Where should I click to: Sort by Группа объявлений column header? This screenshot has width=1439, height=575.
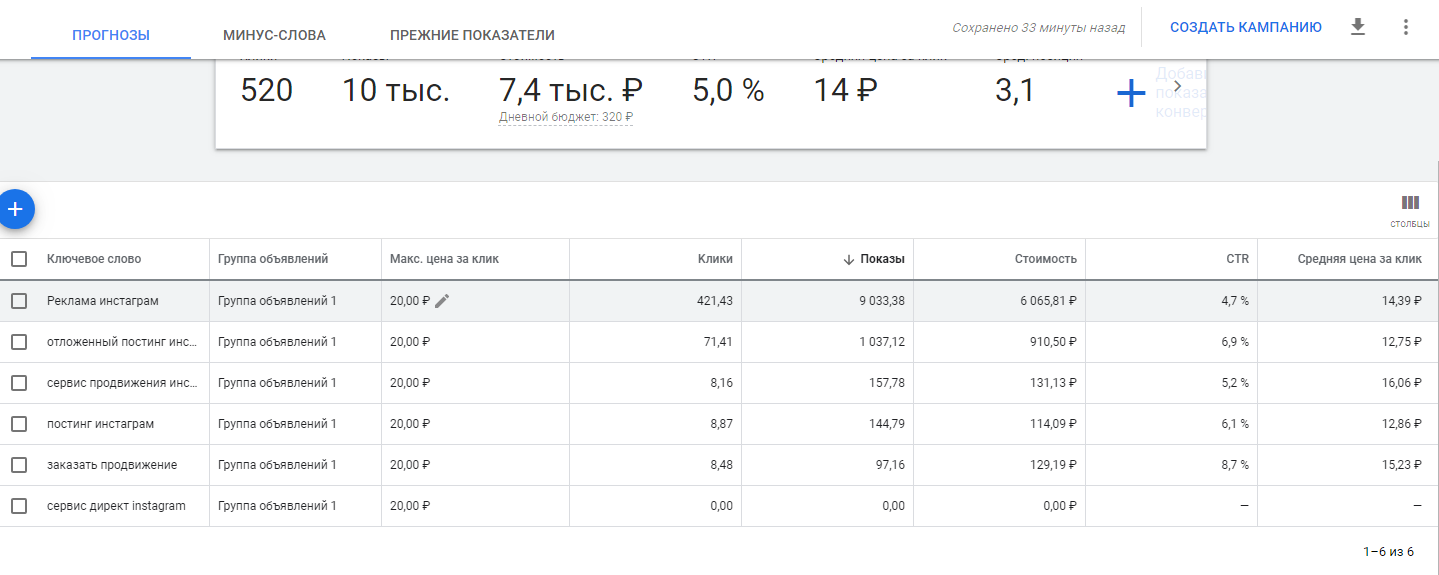point(273,259)
